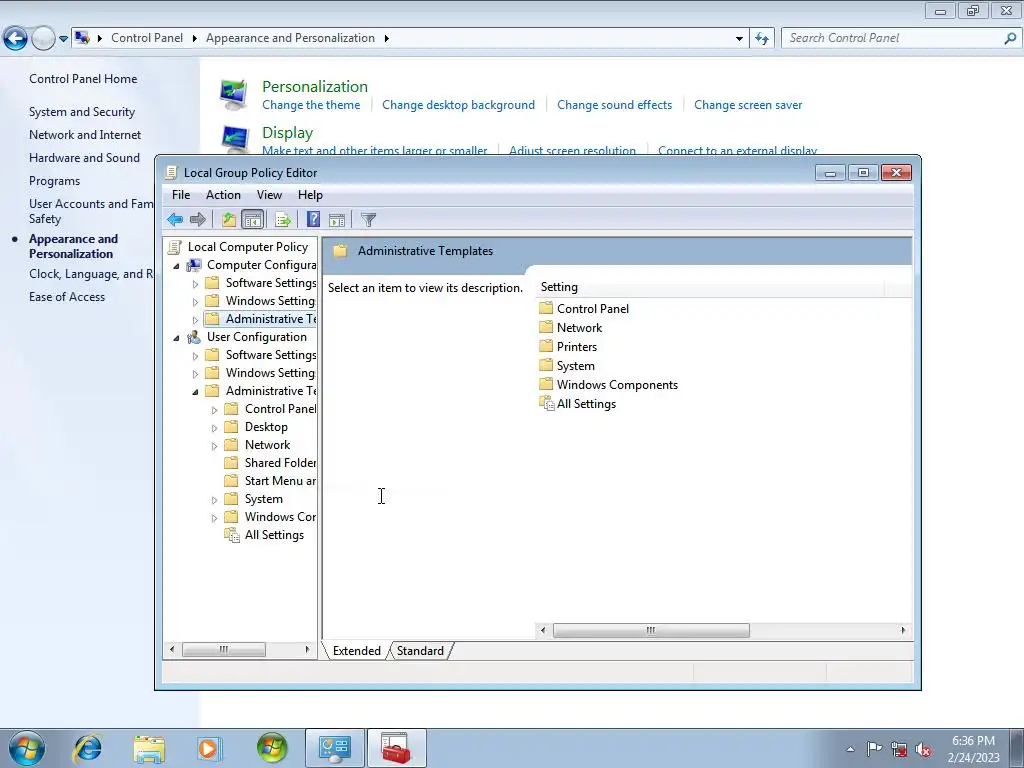The image size is (1024, 768).
Task: Expand Windows Settings under Computer Configuration
Action: point(195,302)
